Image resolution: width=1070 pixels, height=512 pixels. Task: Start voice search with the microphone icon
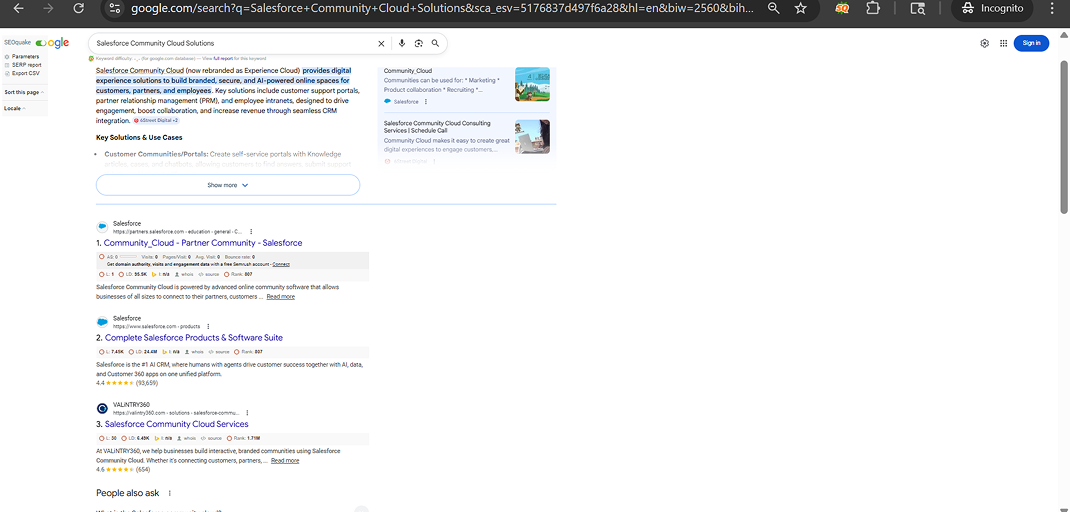coord(402,43)
